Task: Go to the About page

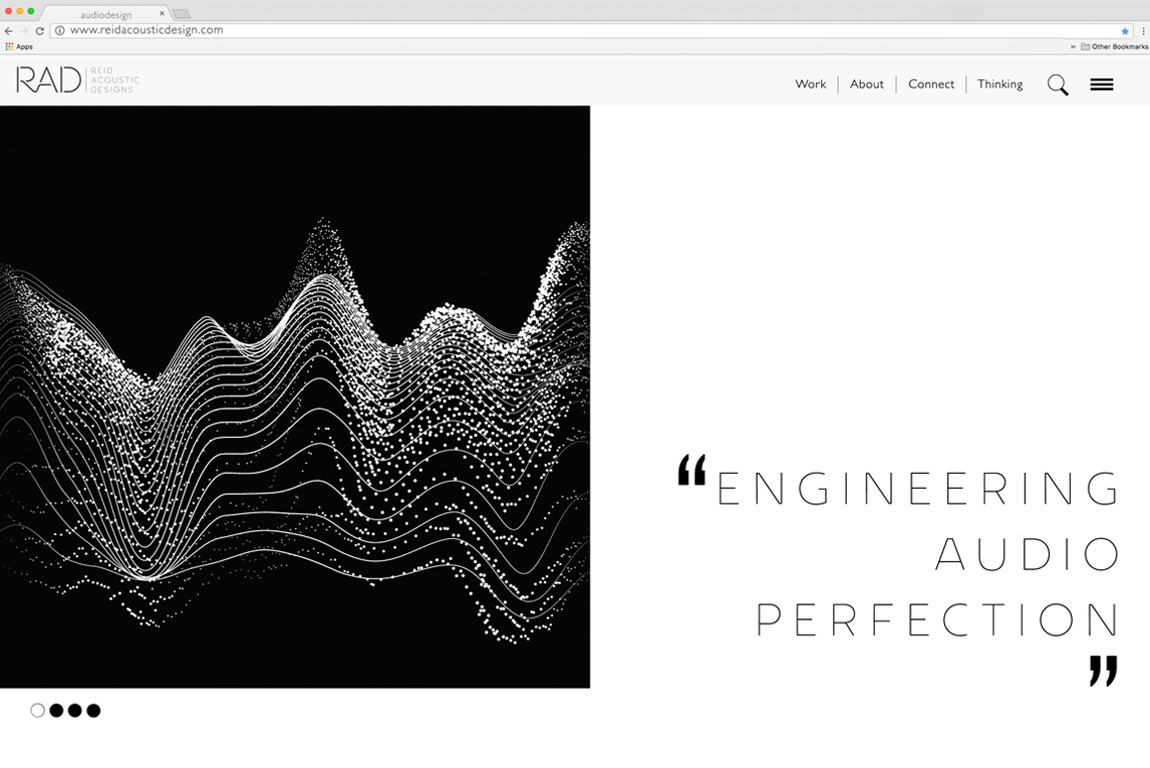Action: click(866, 84)
